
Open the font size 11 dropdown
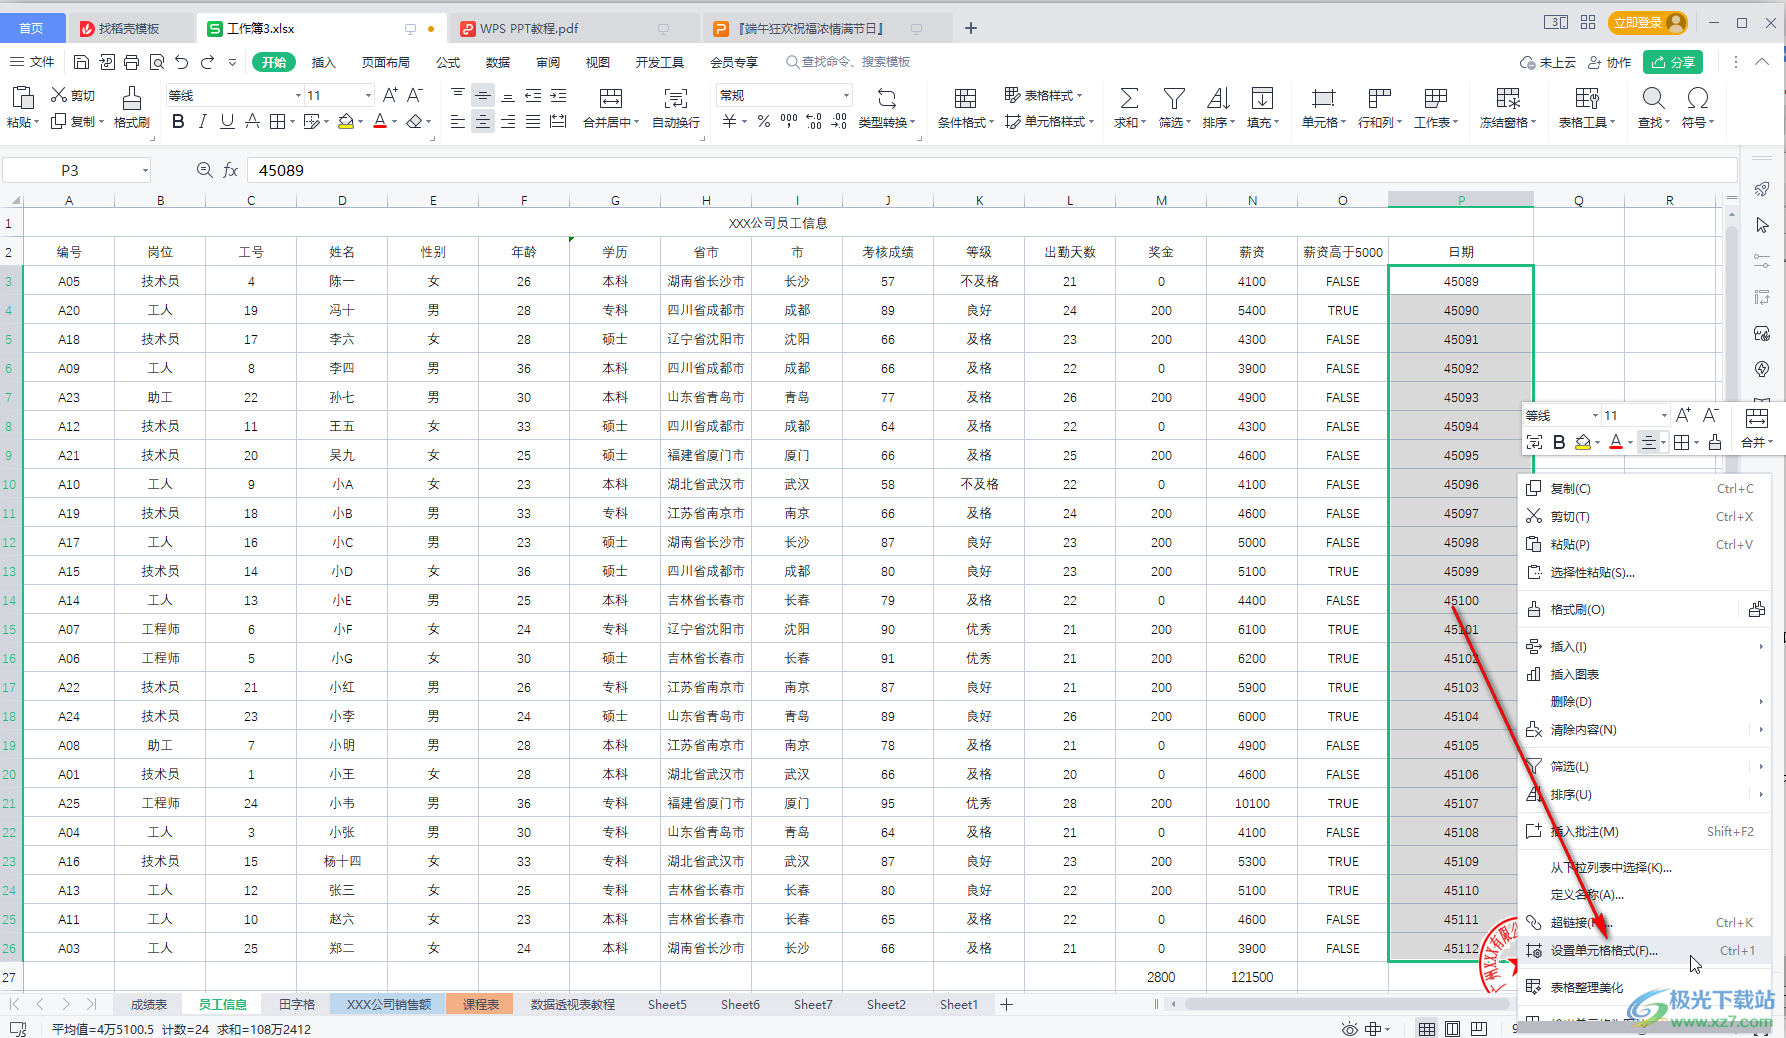pyautogui.click(x=368, y=95)
